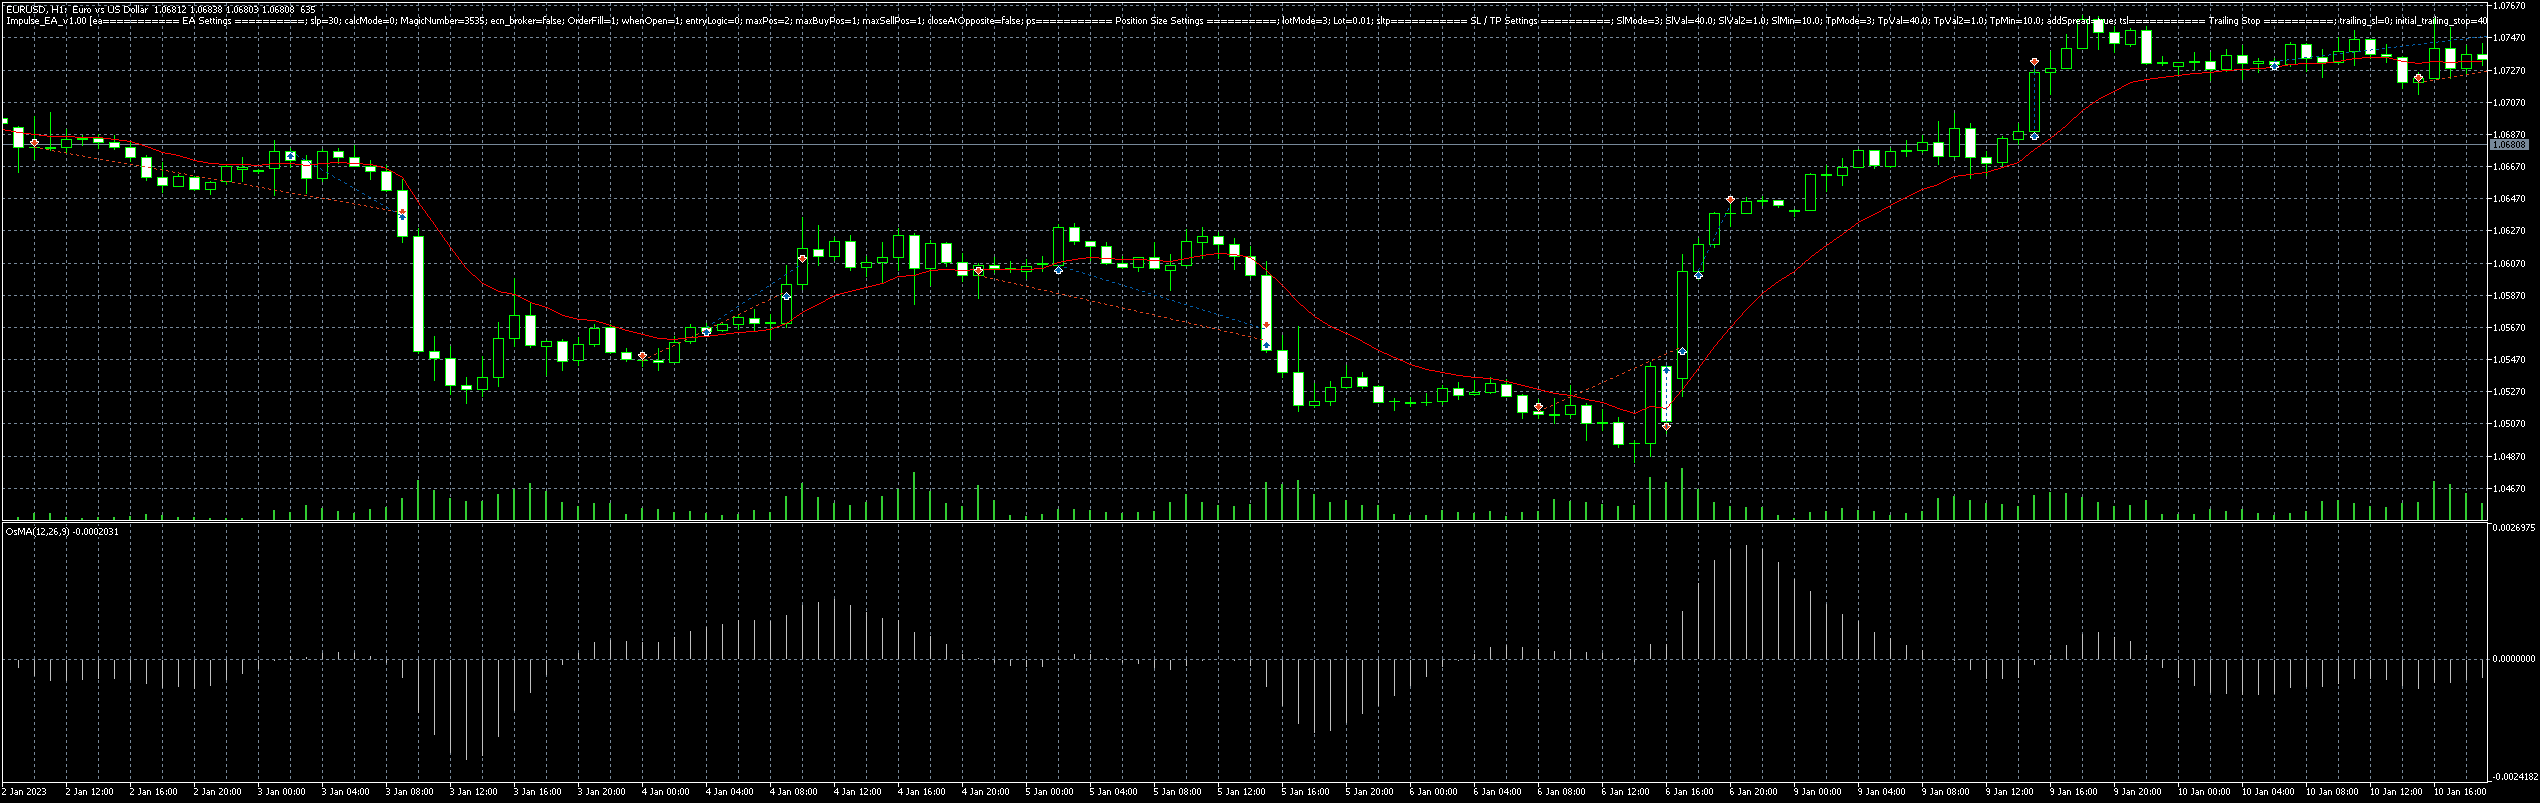This screenshot has height=803, width=2540.
Task: Click the 3 Jan 08:00 time label
Action: click(x=409, y=792)
